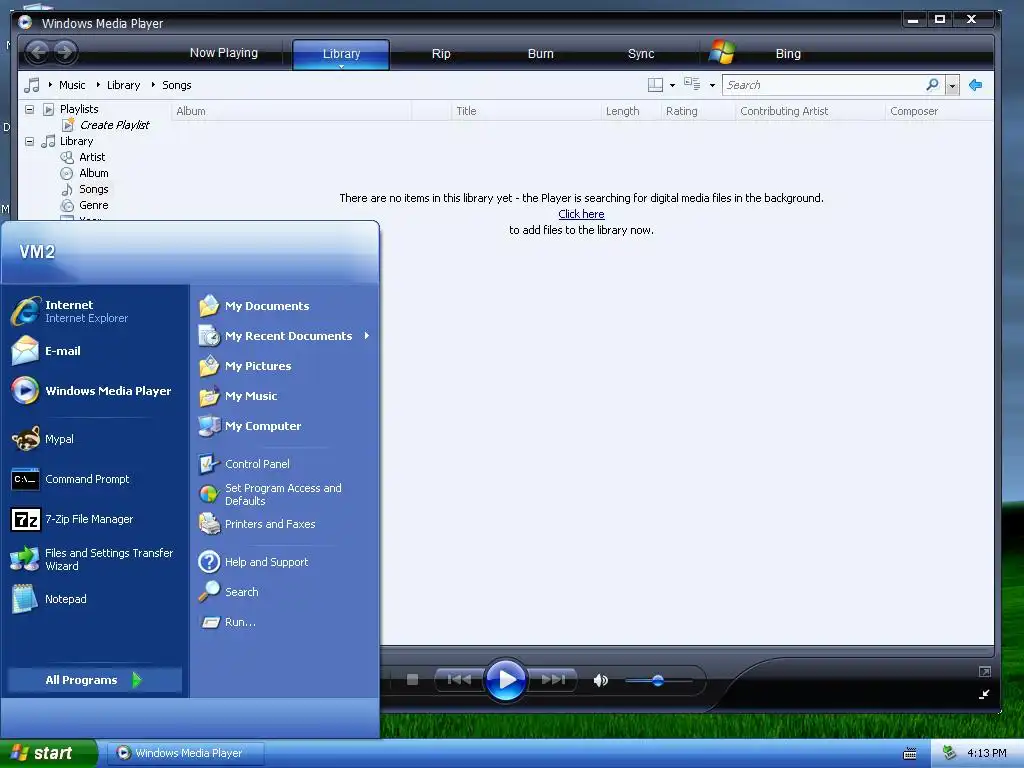Open E-mail from the Start menu
The width and height of the screenshot is (1024, 768).
tap(95, 351)
